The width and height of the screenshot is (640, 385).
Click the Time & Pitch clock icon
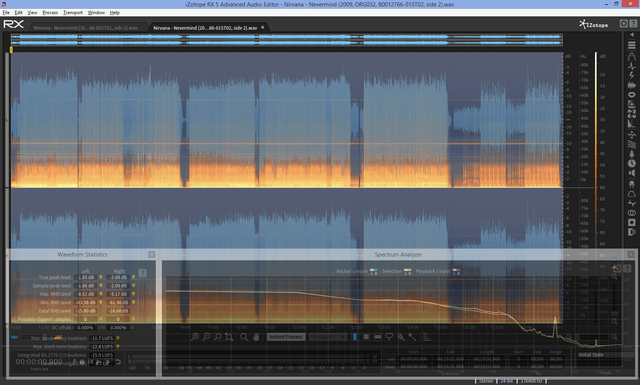tap(631, 163)
